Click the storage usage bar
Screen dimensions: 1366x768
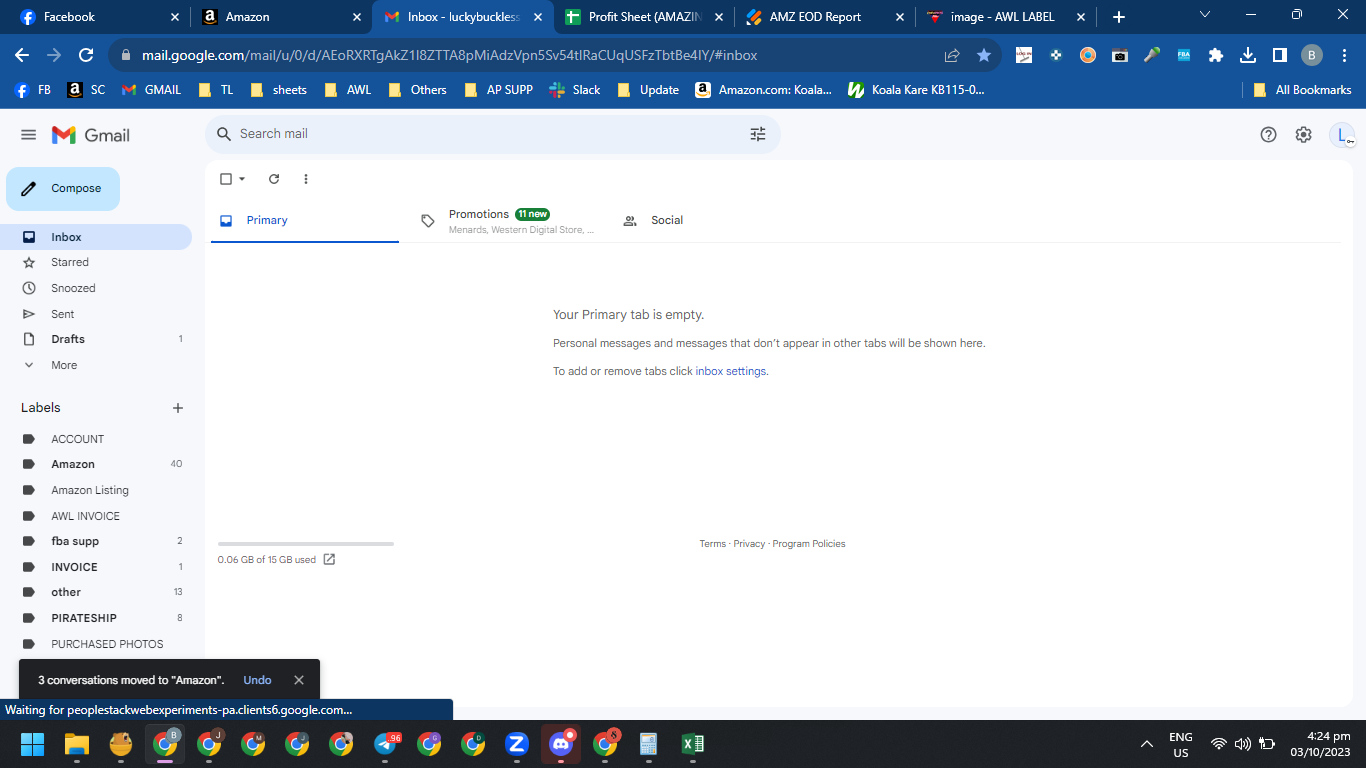coord(306,544)
